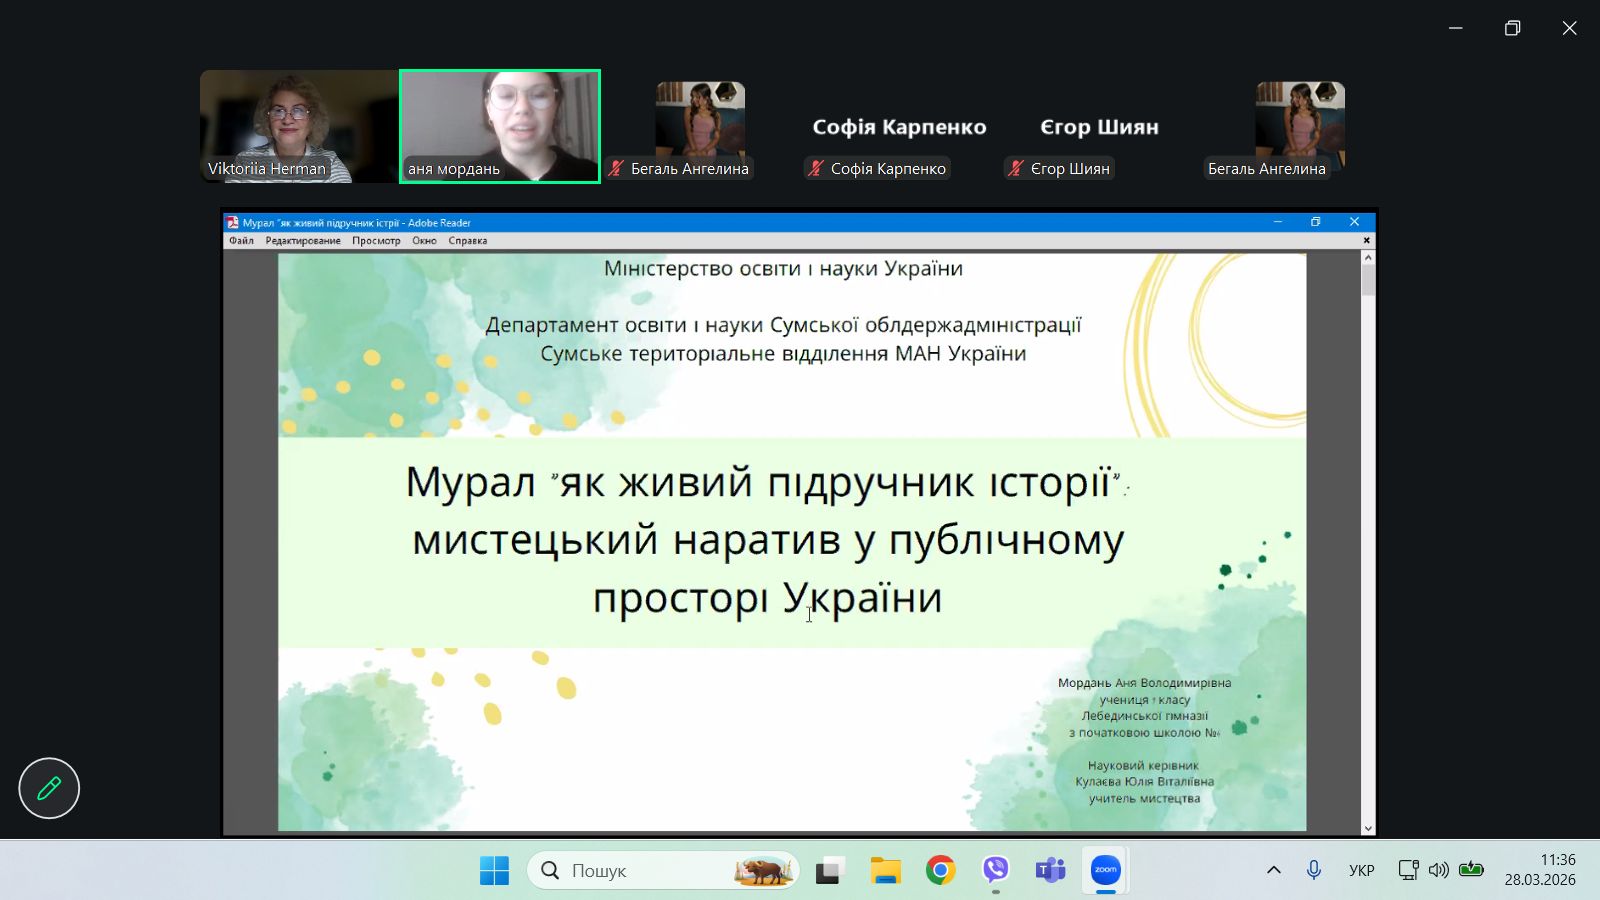Open Task View in the taskbar

829,870
